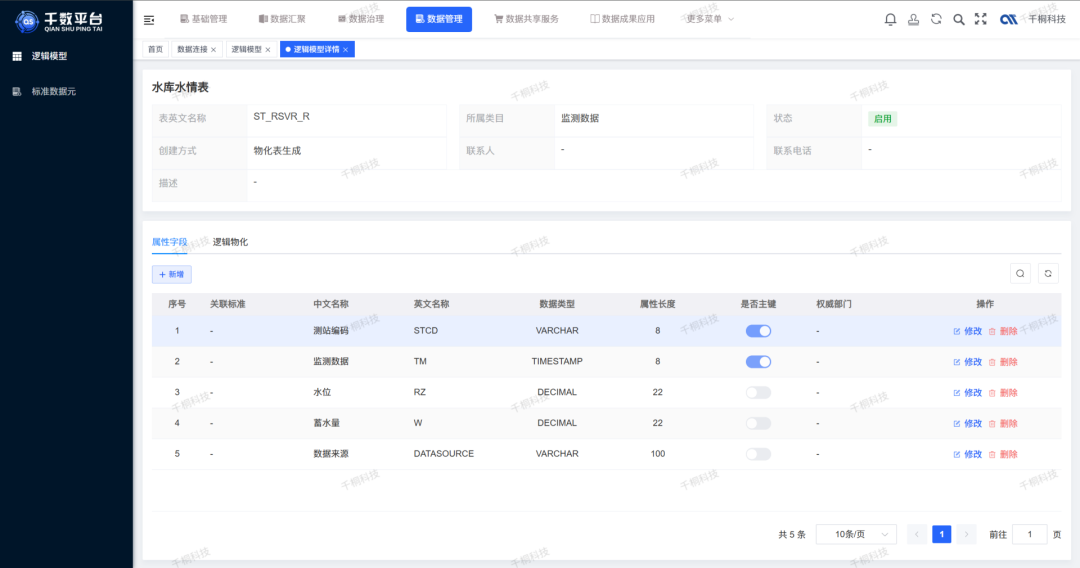Click the DATASOURCE english name cell
Screen dimensions: 1080x568
444,454
